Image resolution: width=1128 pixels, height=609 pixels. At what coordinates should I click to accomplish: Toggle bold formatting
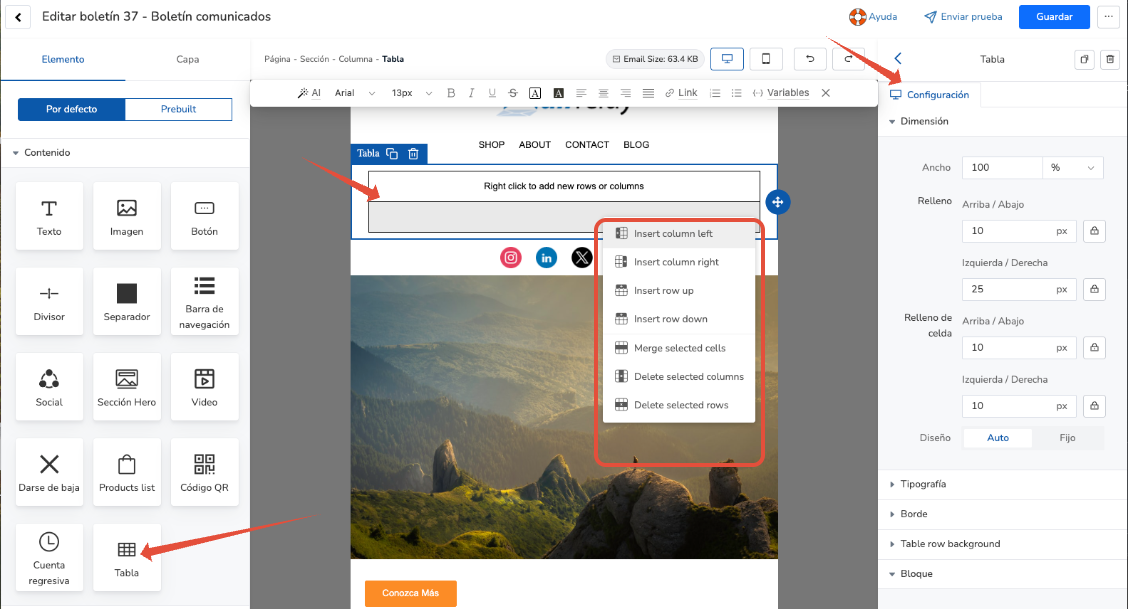pyautogui.click(x=451, y=93)
